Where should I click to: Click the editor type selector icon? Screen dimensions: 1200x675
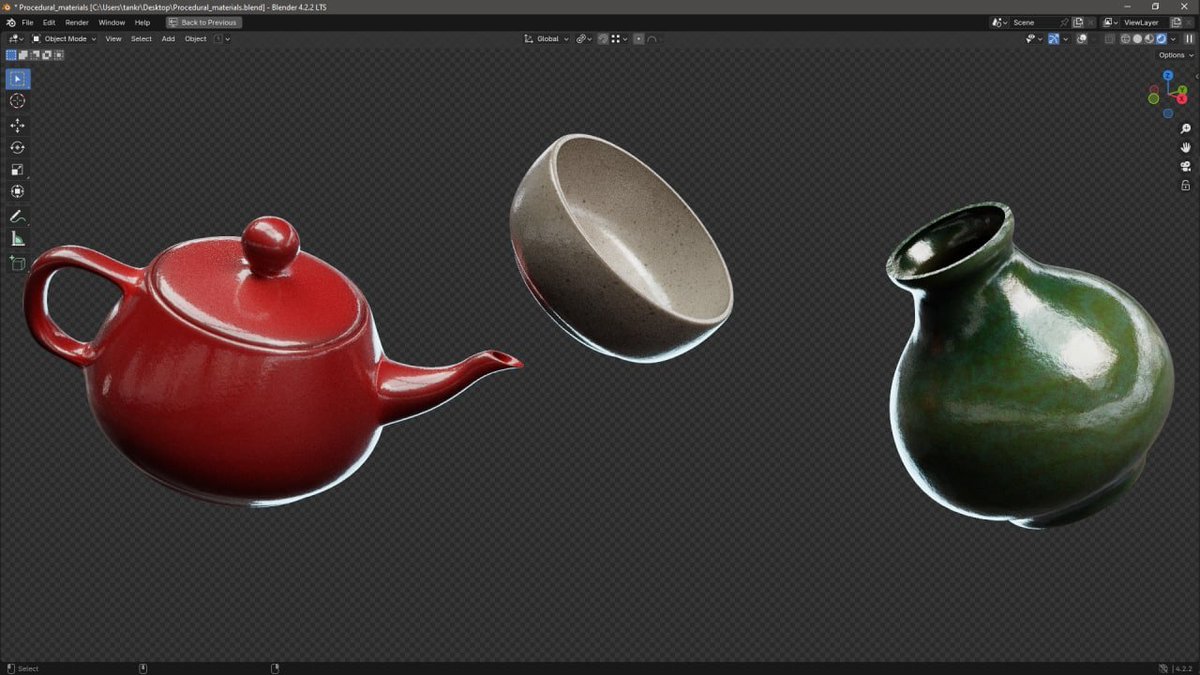[14, 38]
